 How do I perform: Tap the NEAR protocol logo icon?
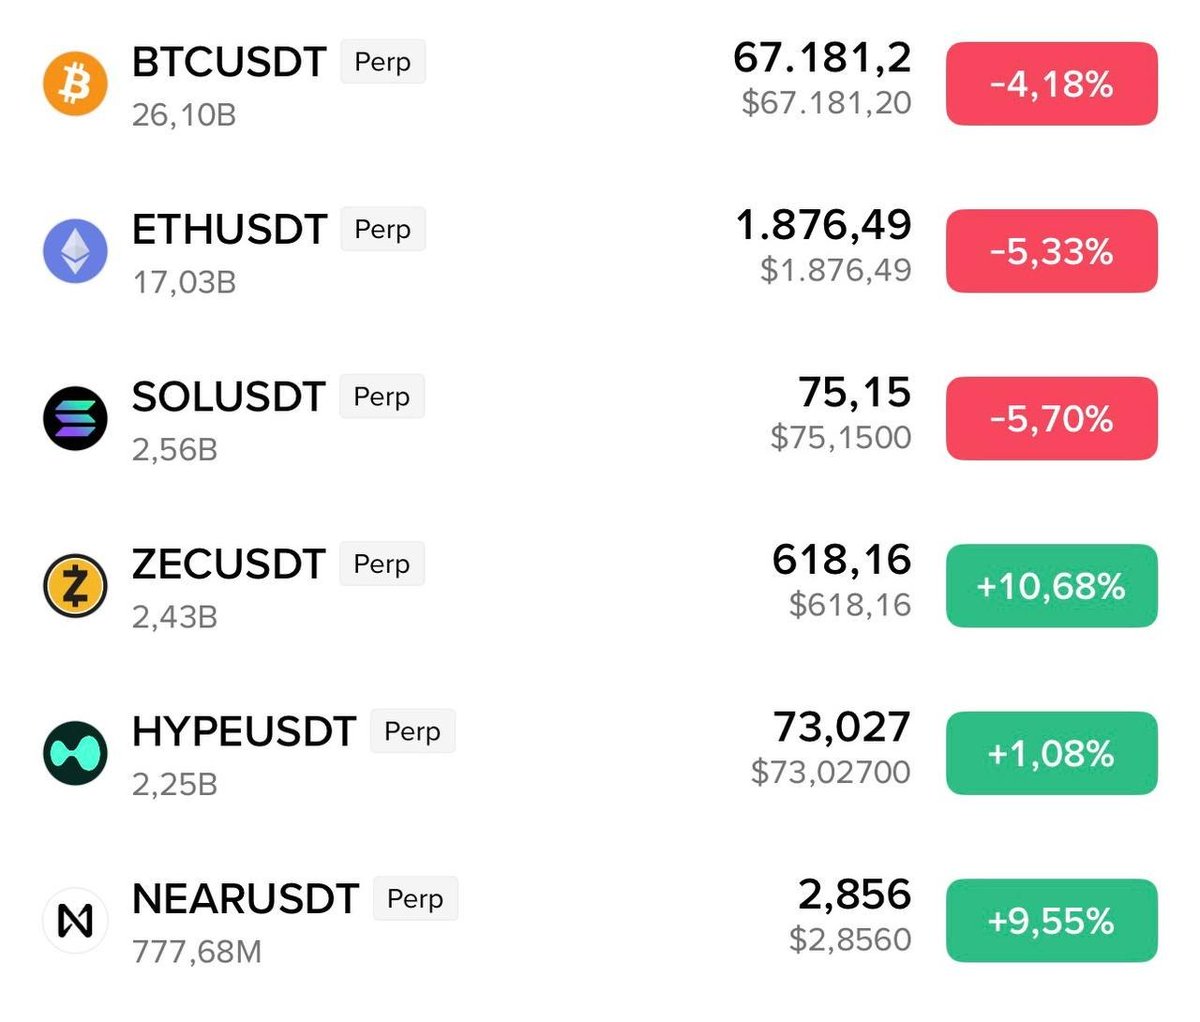75,920
